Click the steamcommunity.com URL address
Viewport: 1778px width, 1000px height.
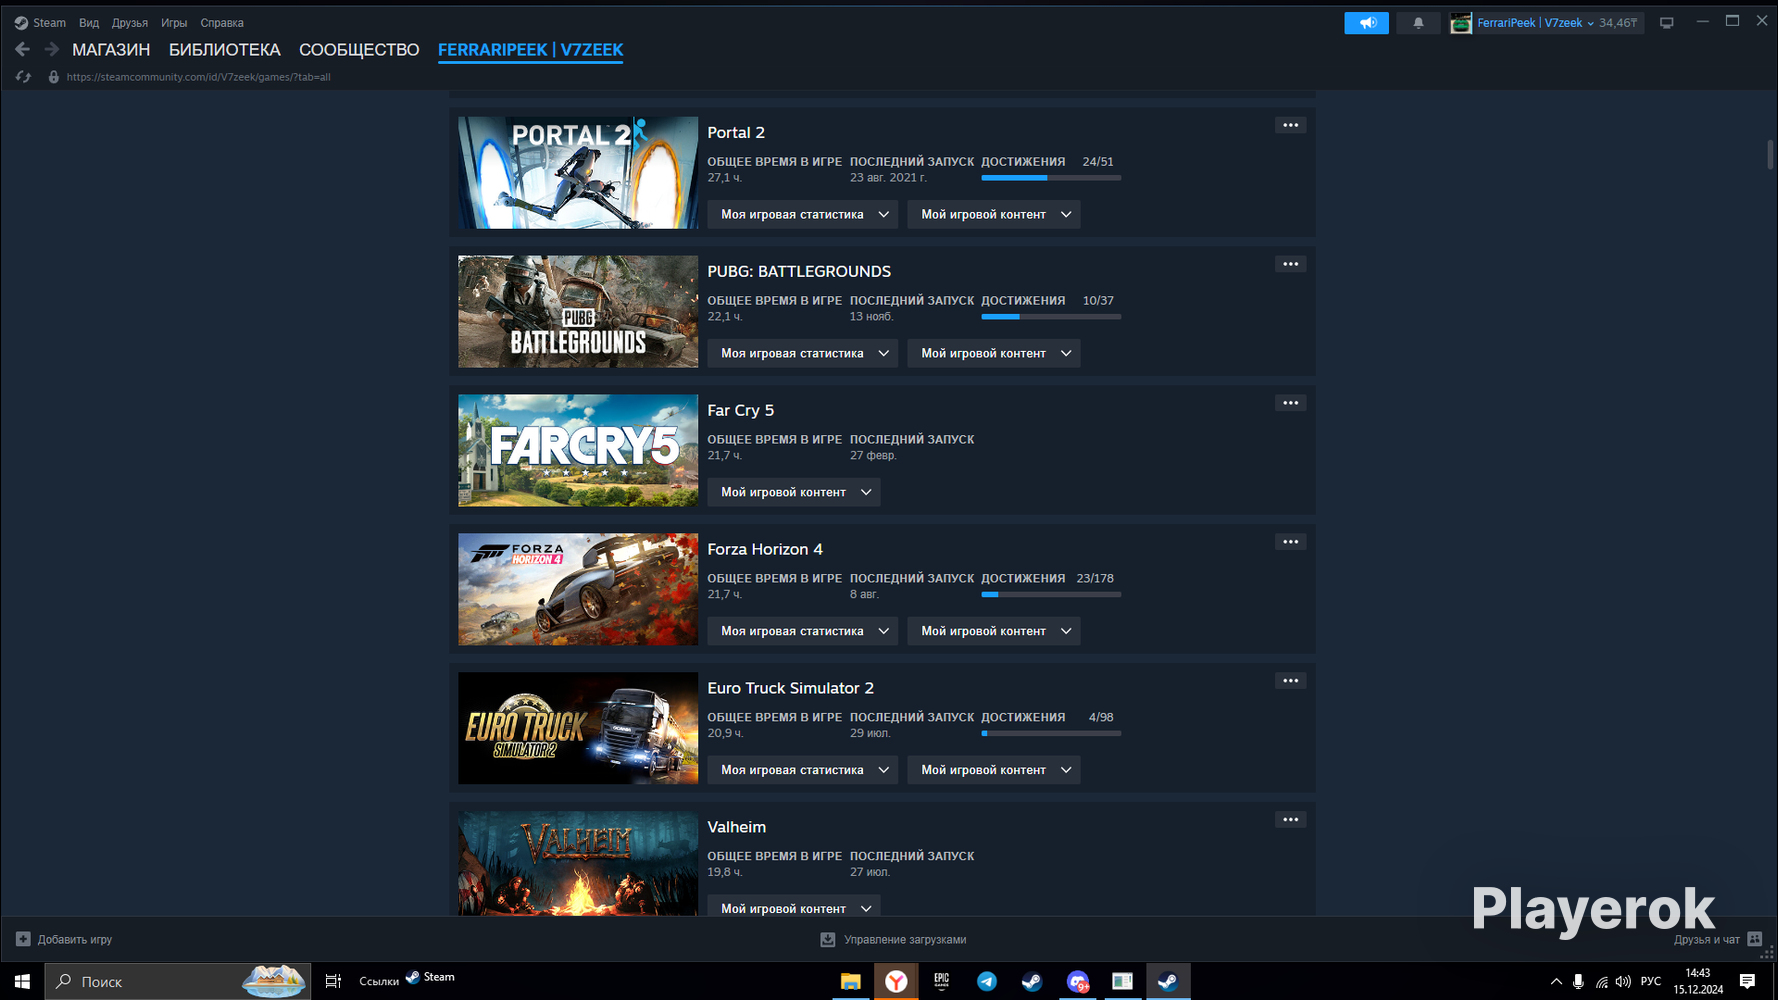198,77
